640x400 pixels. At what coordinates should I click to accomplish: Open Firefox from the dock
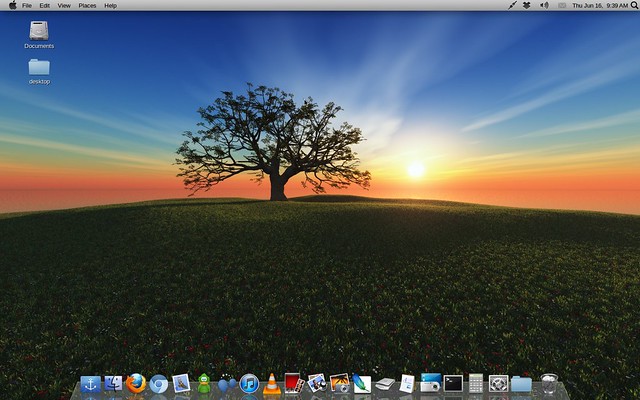click(x=136, y=384)
